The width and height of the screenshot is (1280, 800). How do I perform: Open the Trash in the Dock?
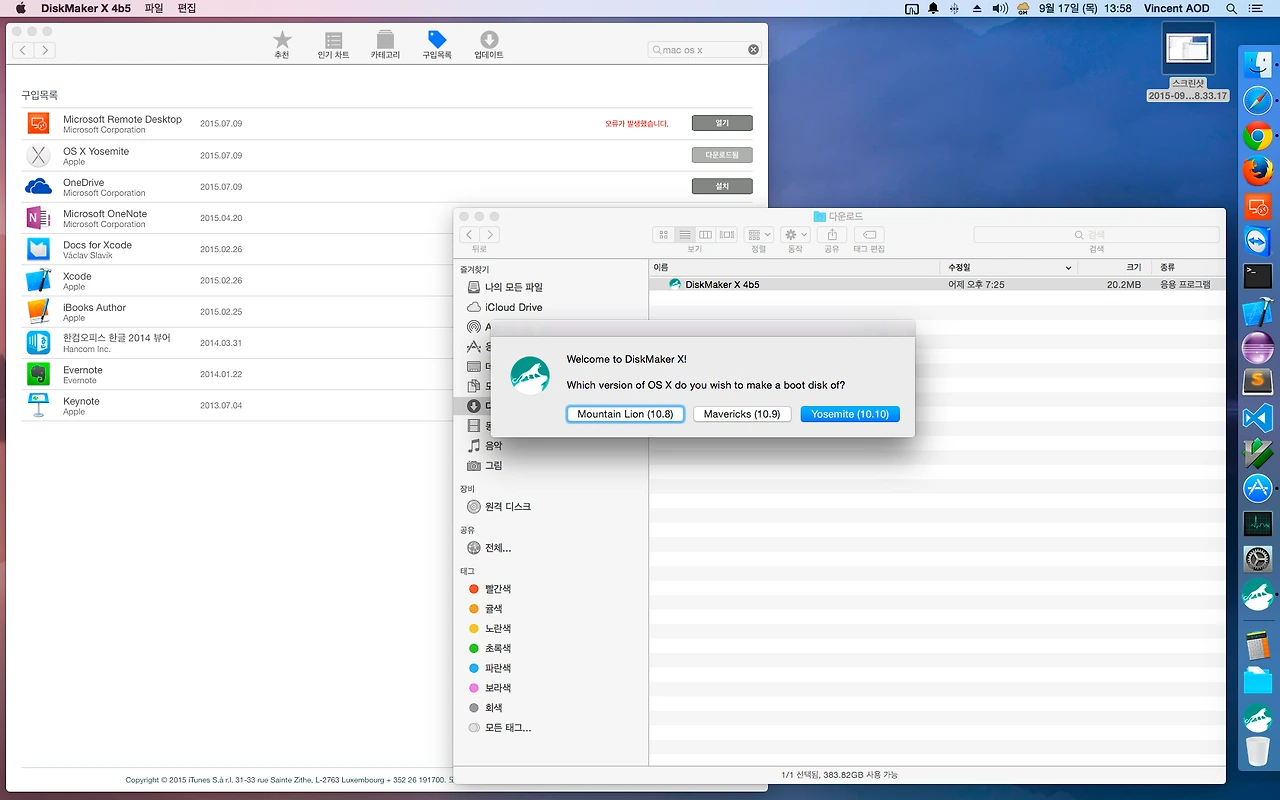pyautogui.click(x=1257, y=750)
